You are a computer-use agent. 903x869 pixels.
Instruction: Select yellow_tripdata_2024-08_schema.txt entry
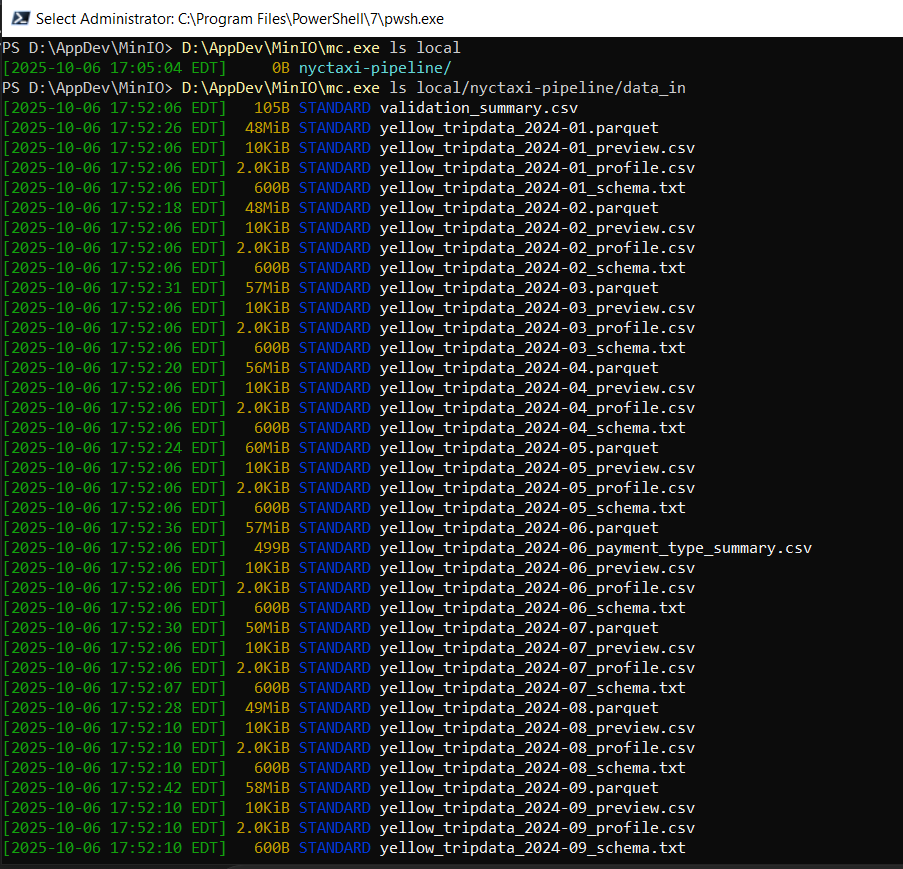533,768
